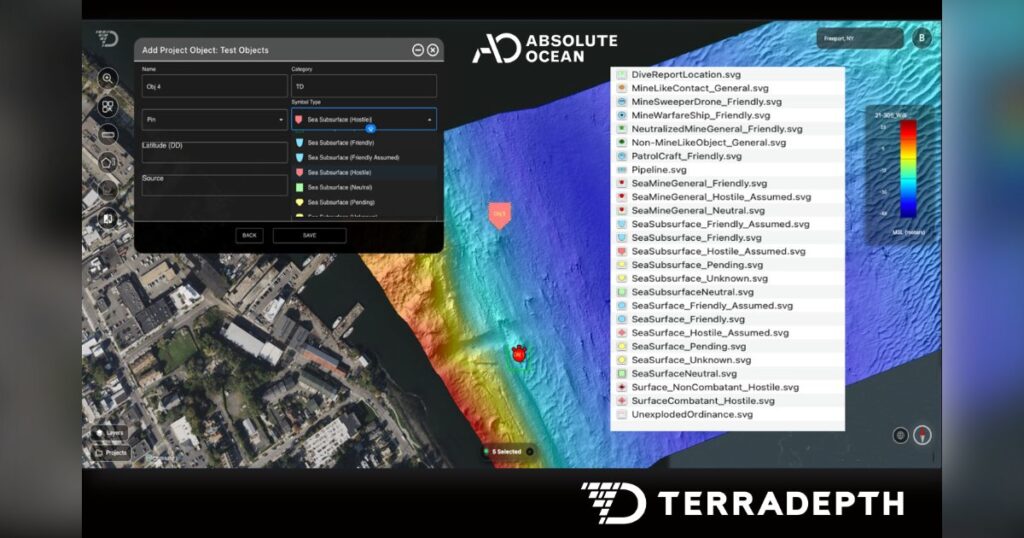Click the globe view icon at bottom right
The width and height of the screenshot is (1024, 538).
[901, 435]
